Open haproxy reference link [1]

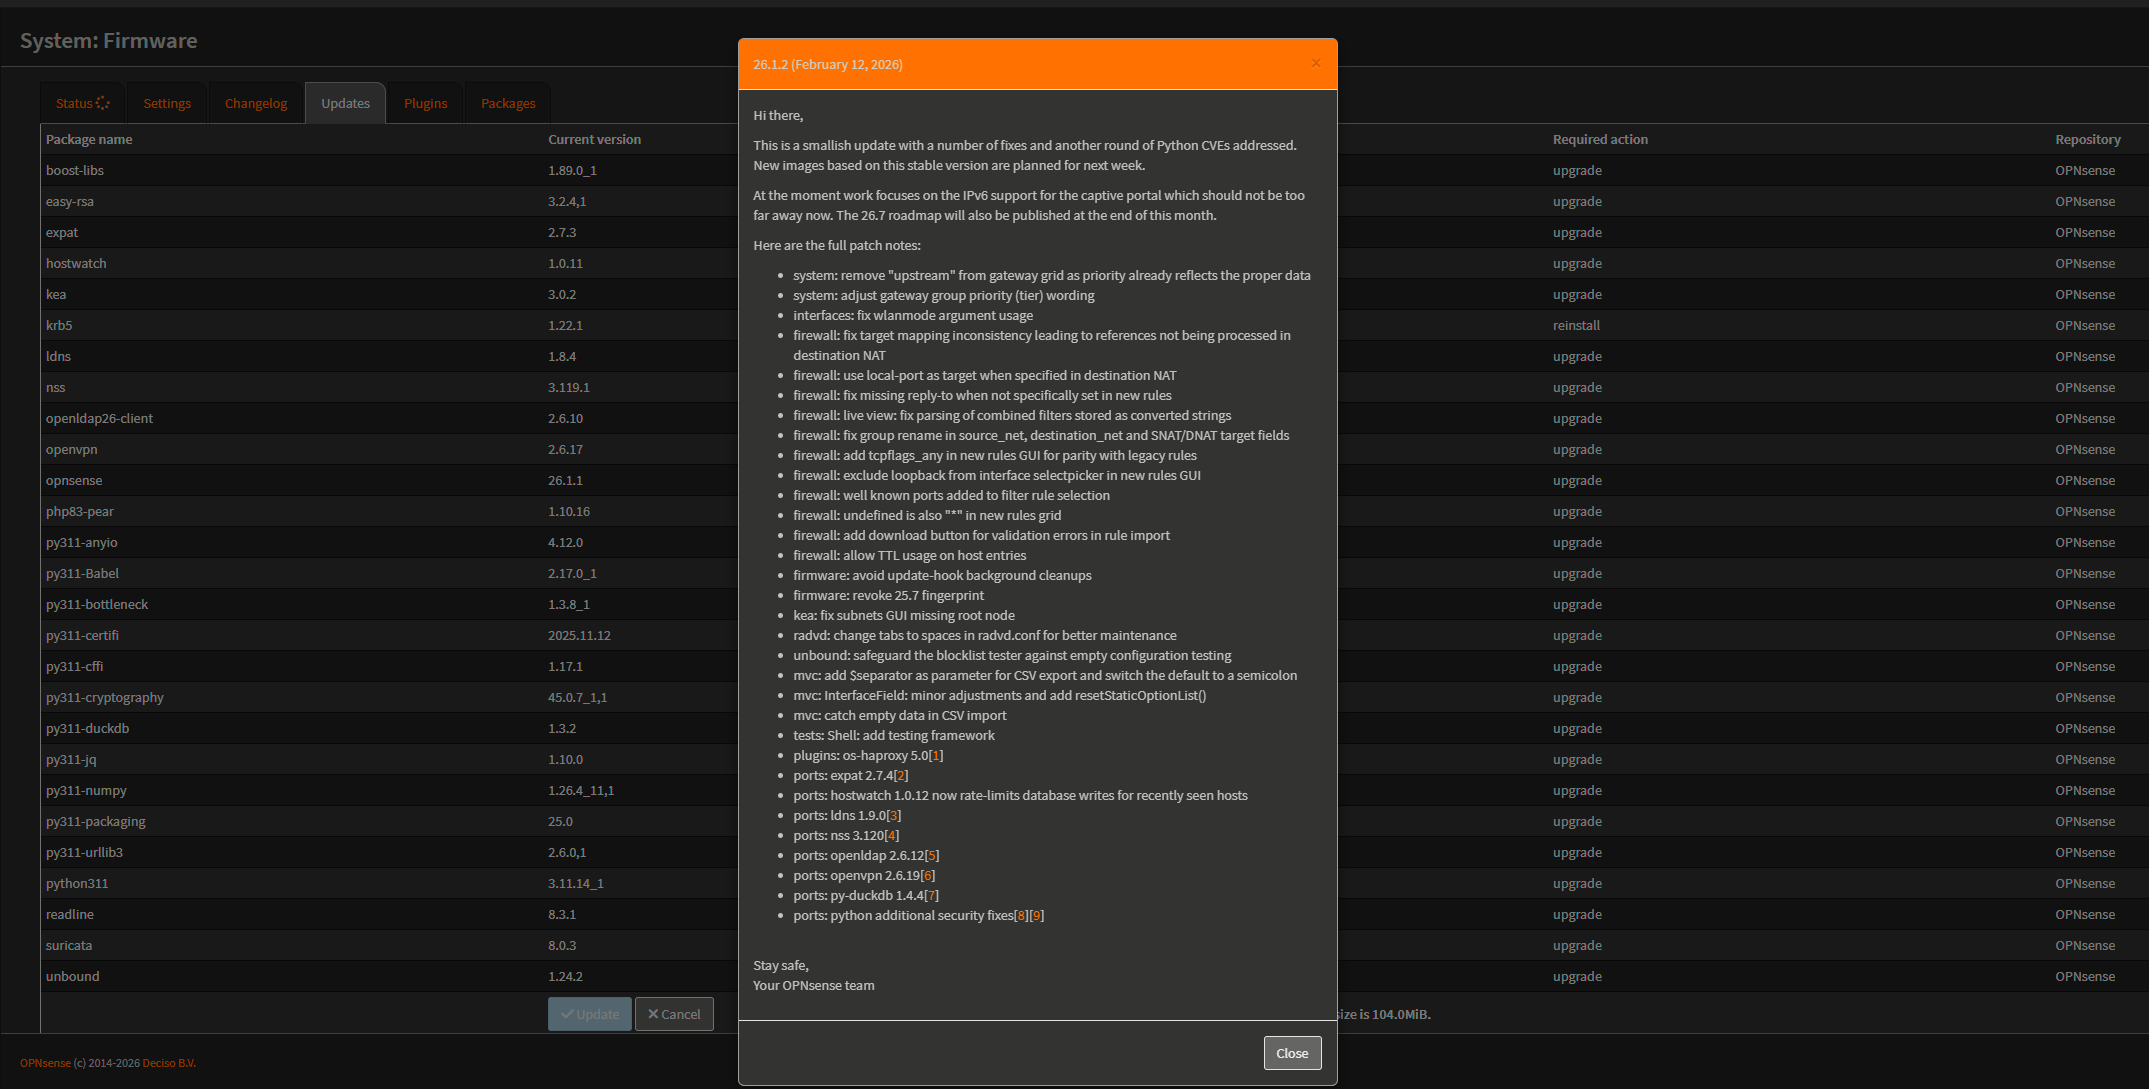(x=936, y=755)
